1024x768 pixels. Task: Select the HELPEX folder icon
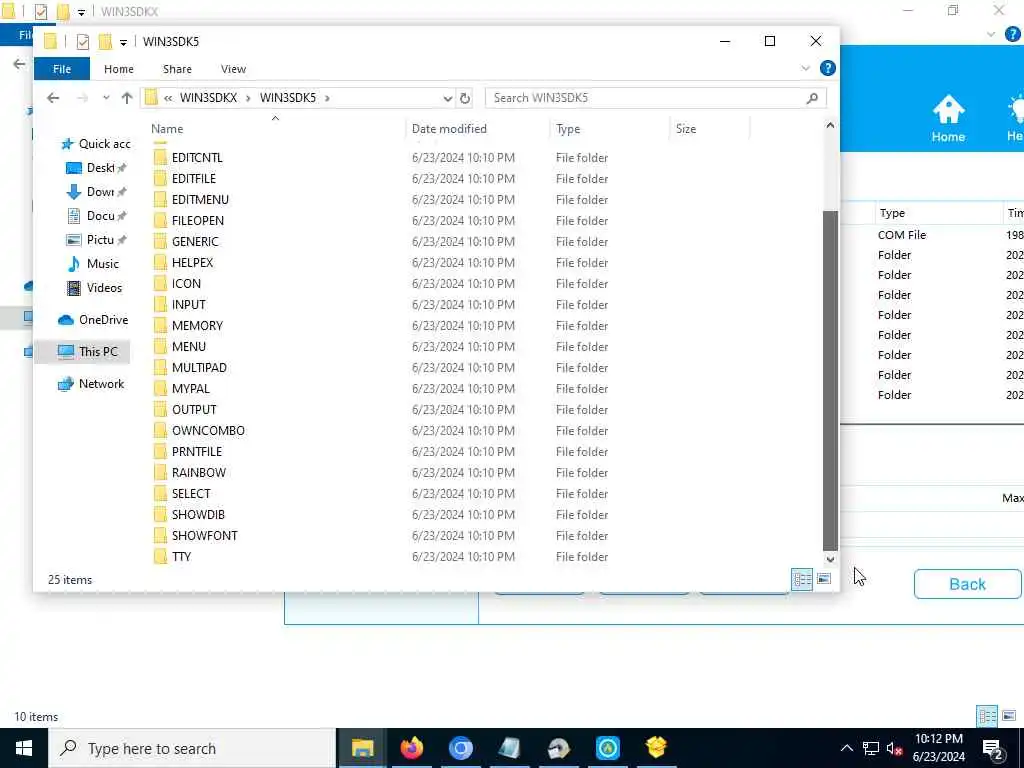160,263
